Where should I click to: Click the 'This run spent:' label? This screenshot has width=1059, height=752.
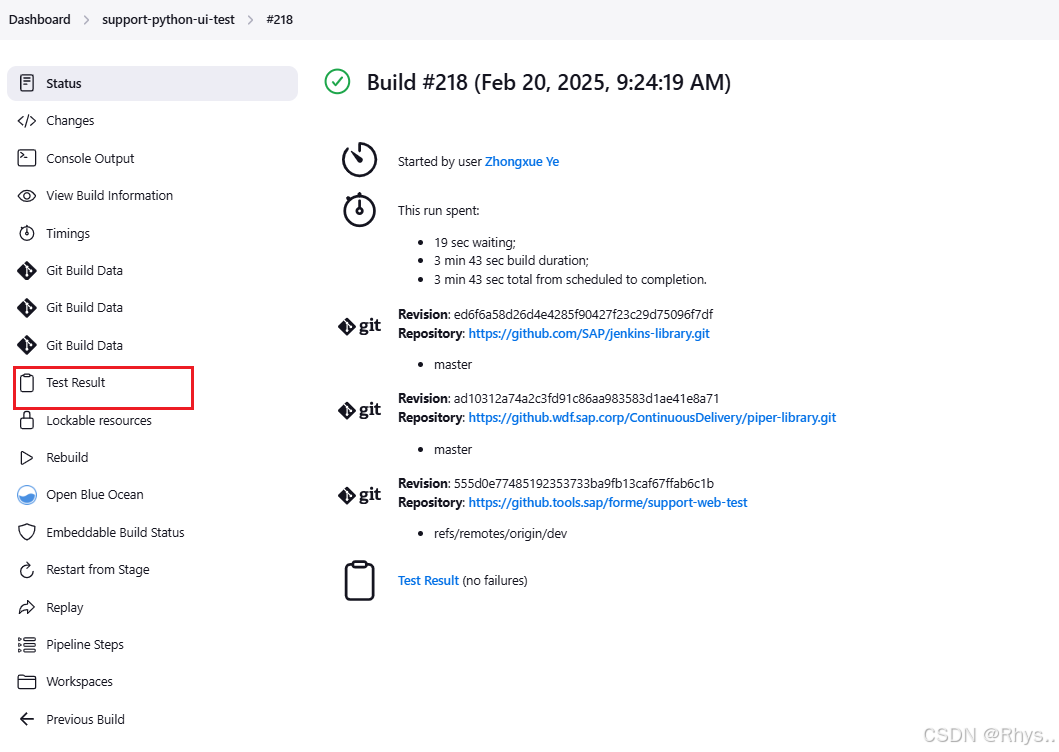[438, 211]
